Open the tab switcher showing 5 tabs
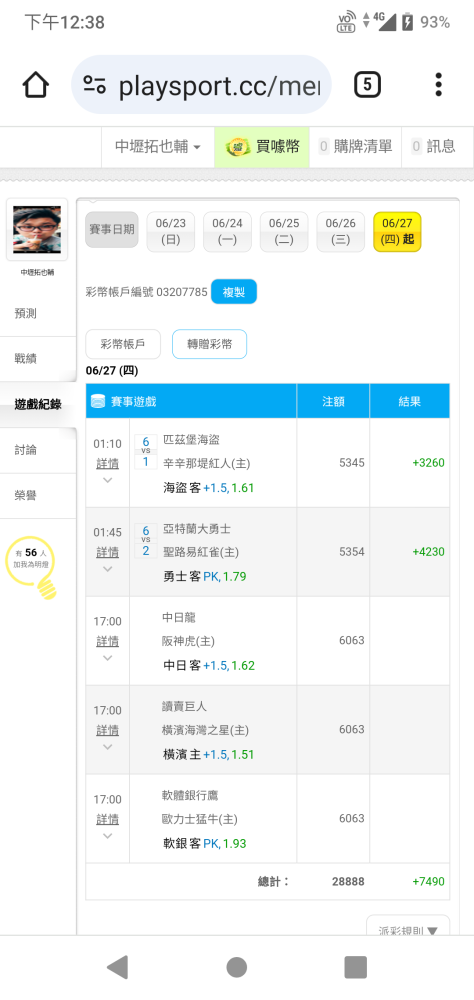Viewport: 474px width, 1000px height. pyautogui.click(x=367, y=84)
